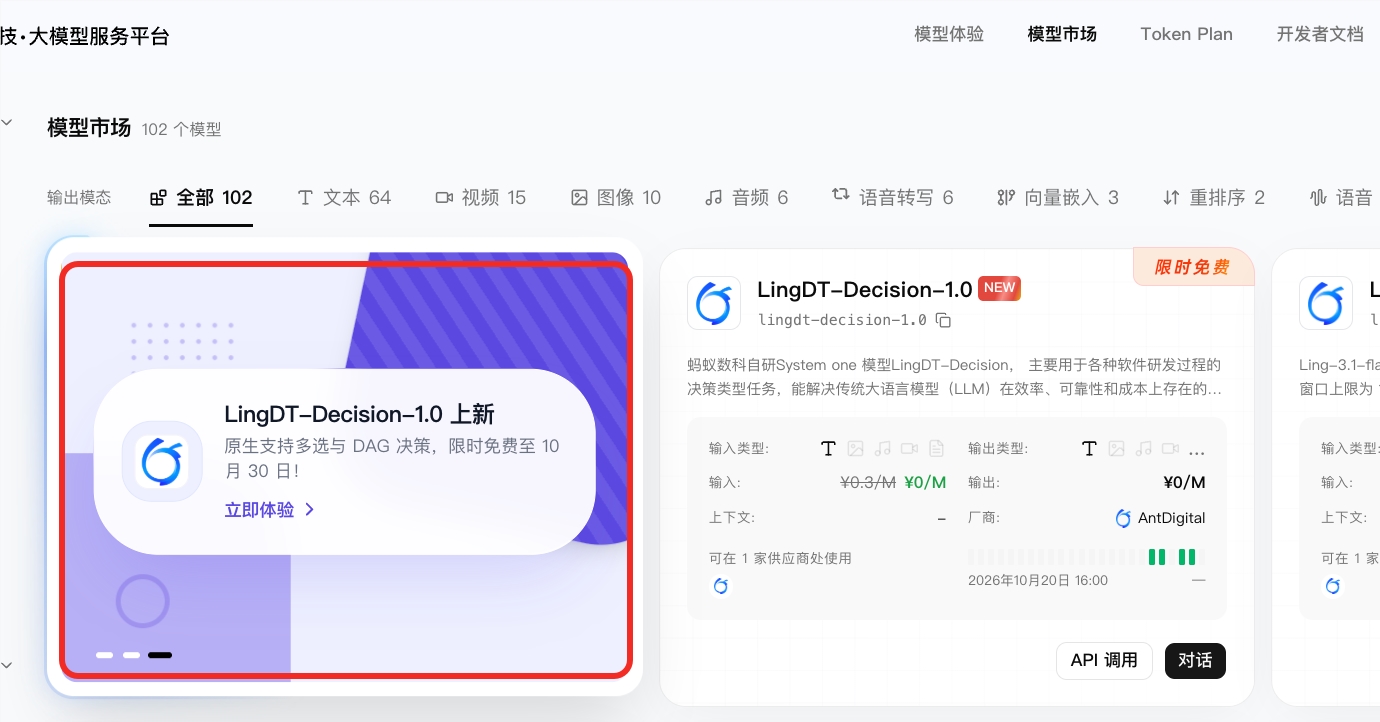Go to Token Plan page
Viewport: 1380px width, 722px height.
tap(1187, 34)
